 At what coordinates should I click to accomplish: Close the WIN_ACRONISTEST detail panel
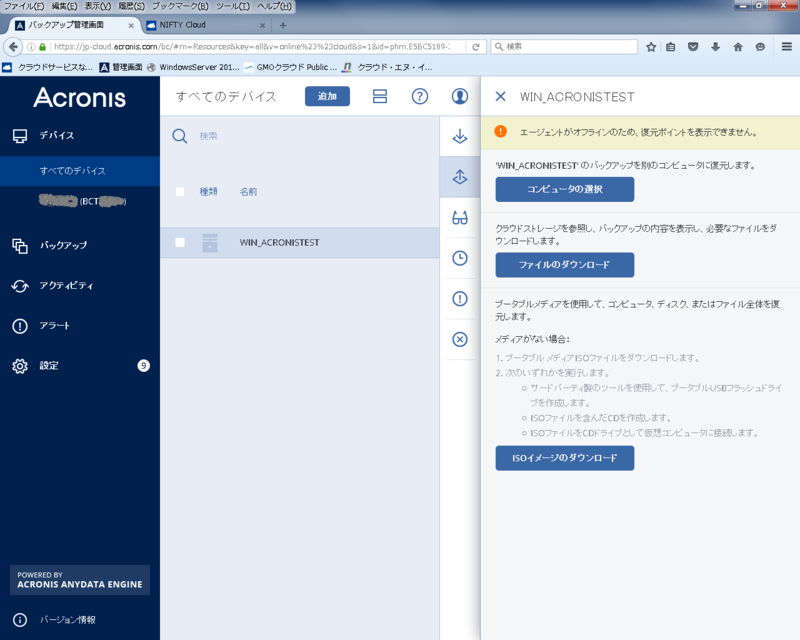tap(500, 97)
